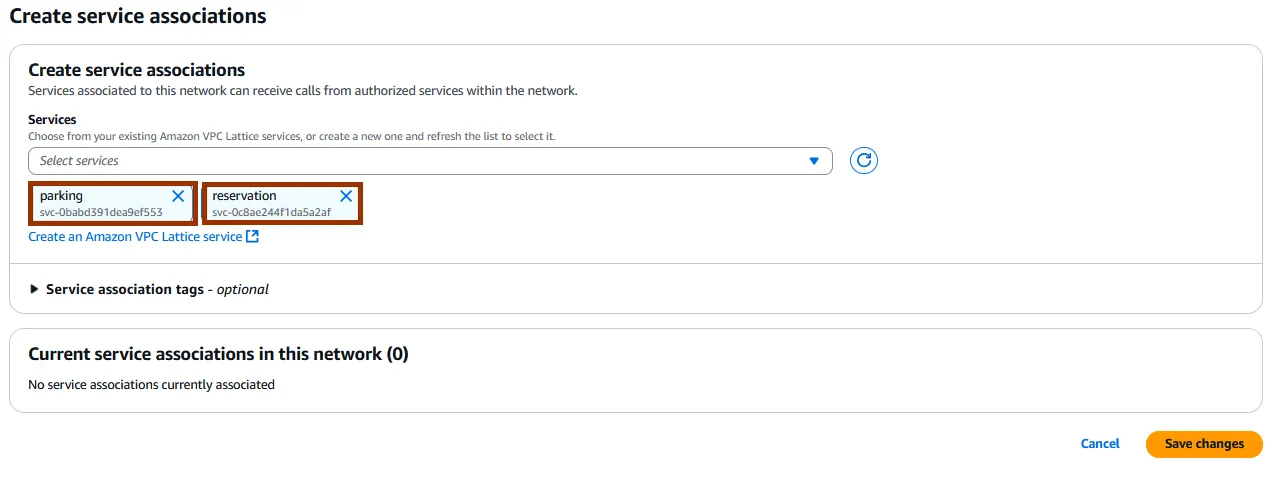
Task: Click the top Create service associations page title
Action: click(x=138, y=16)
